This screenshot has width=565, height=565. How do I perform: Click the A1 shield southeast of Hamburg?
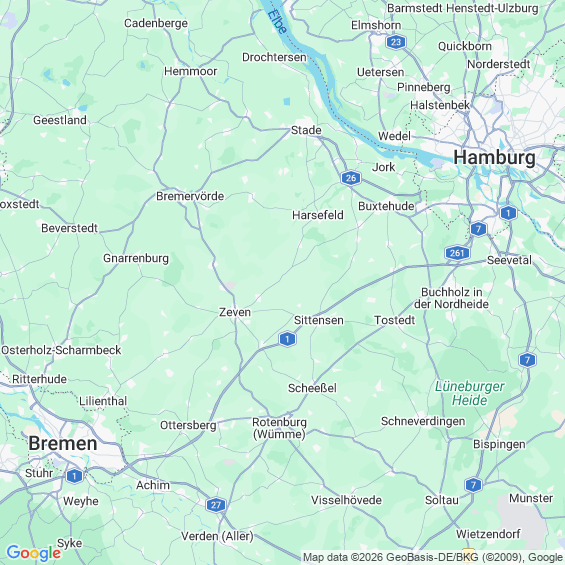coord(508,213)
